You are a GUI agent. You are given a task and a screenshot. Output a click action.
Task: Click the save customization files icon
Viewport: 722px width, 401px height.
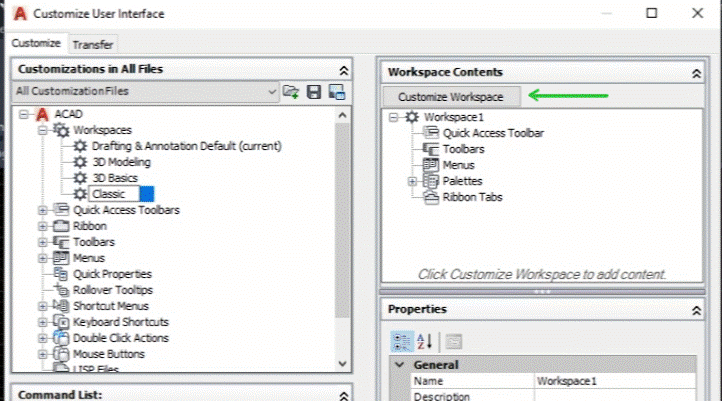(314, 92)
